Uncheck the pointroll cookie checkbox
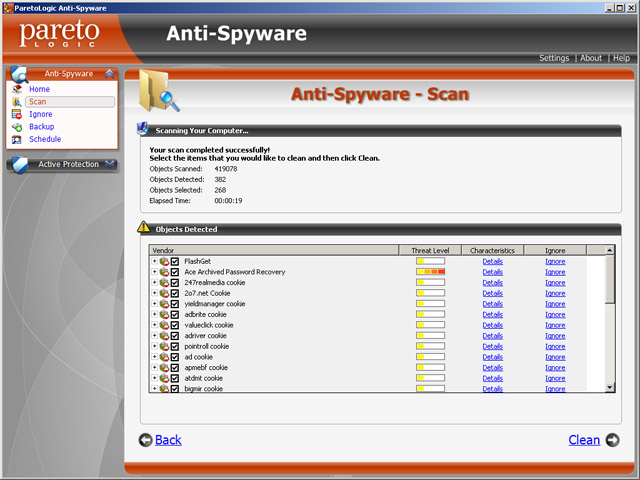This screenshot has height=480, width=640. (x=175, y=346)
